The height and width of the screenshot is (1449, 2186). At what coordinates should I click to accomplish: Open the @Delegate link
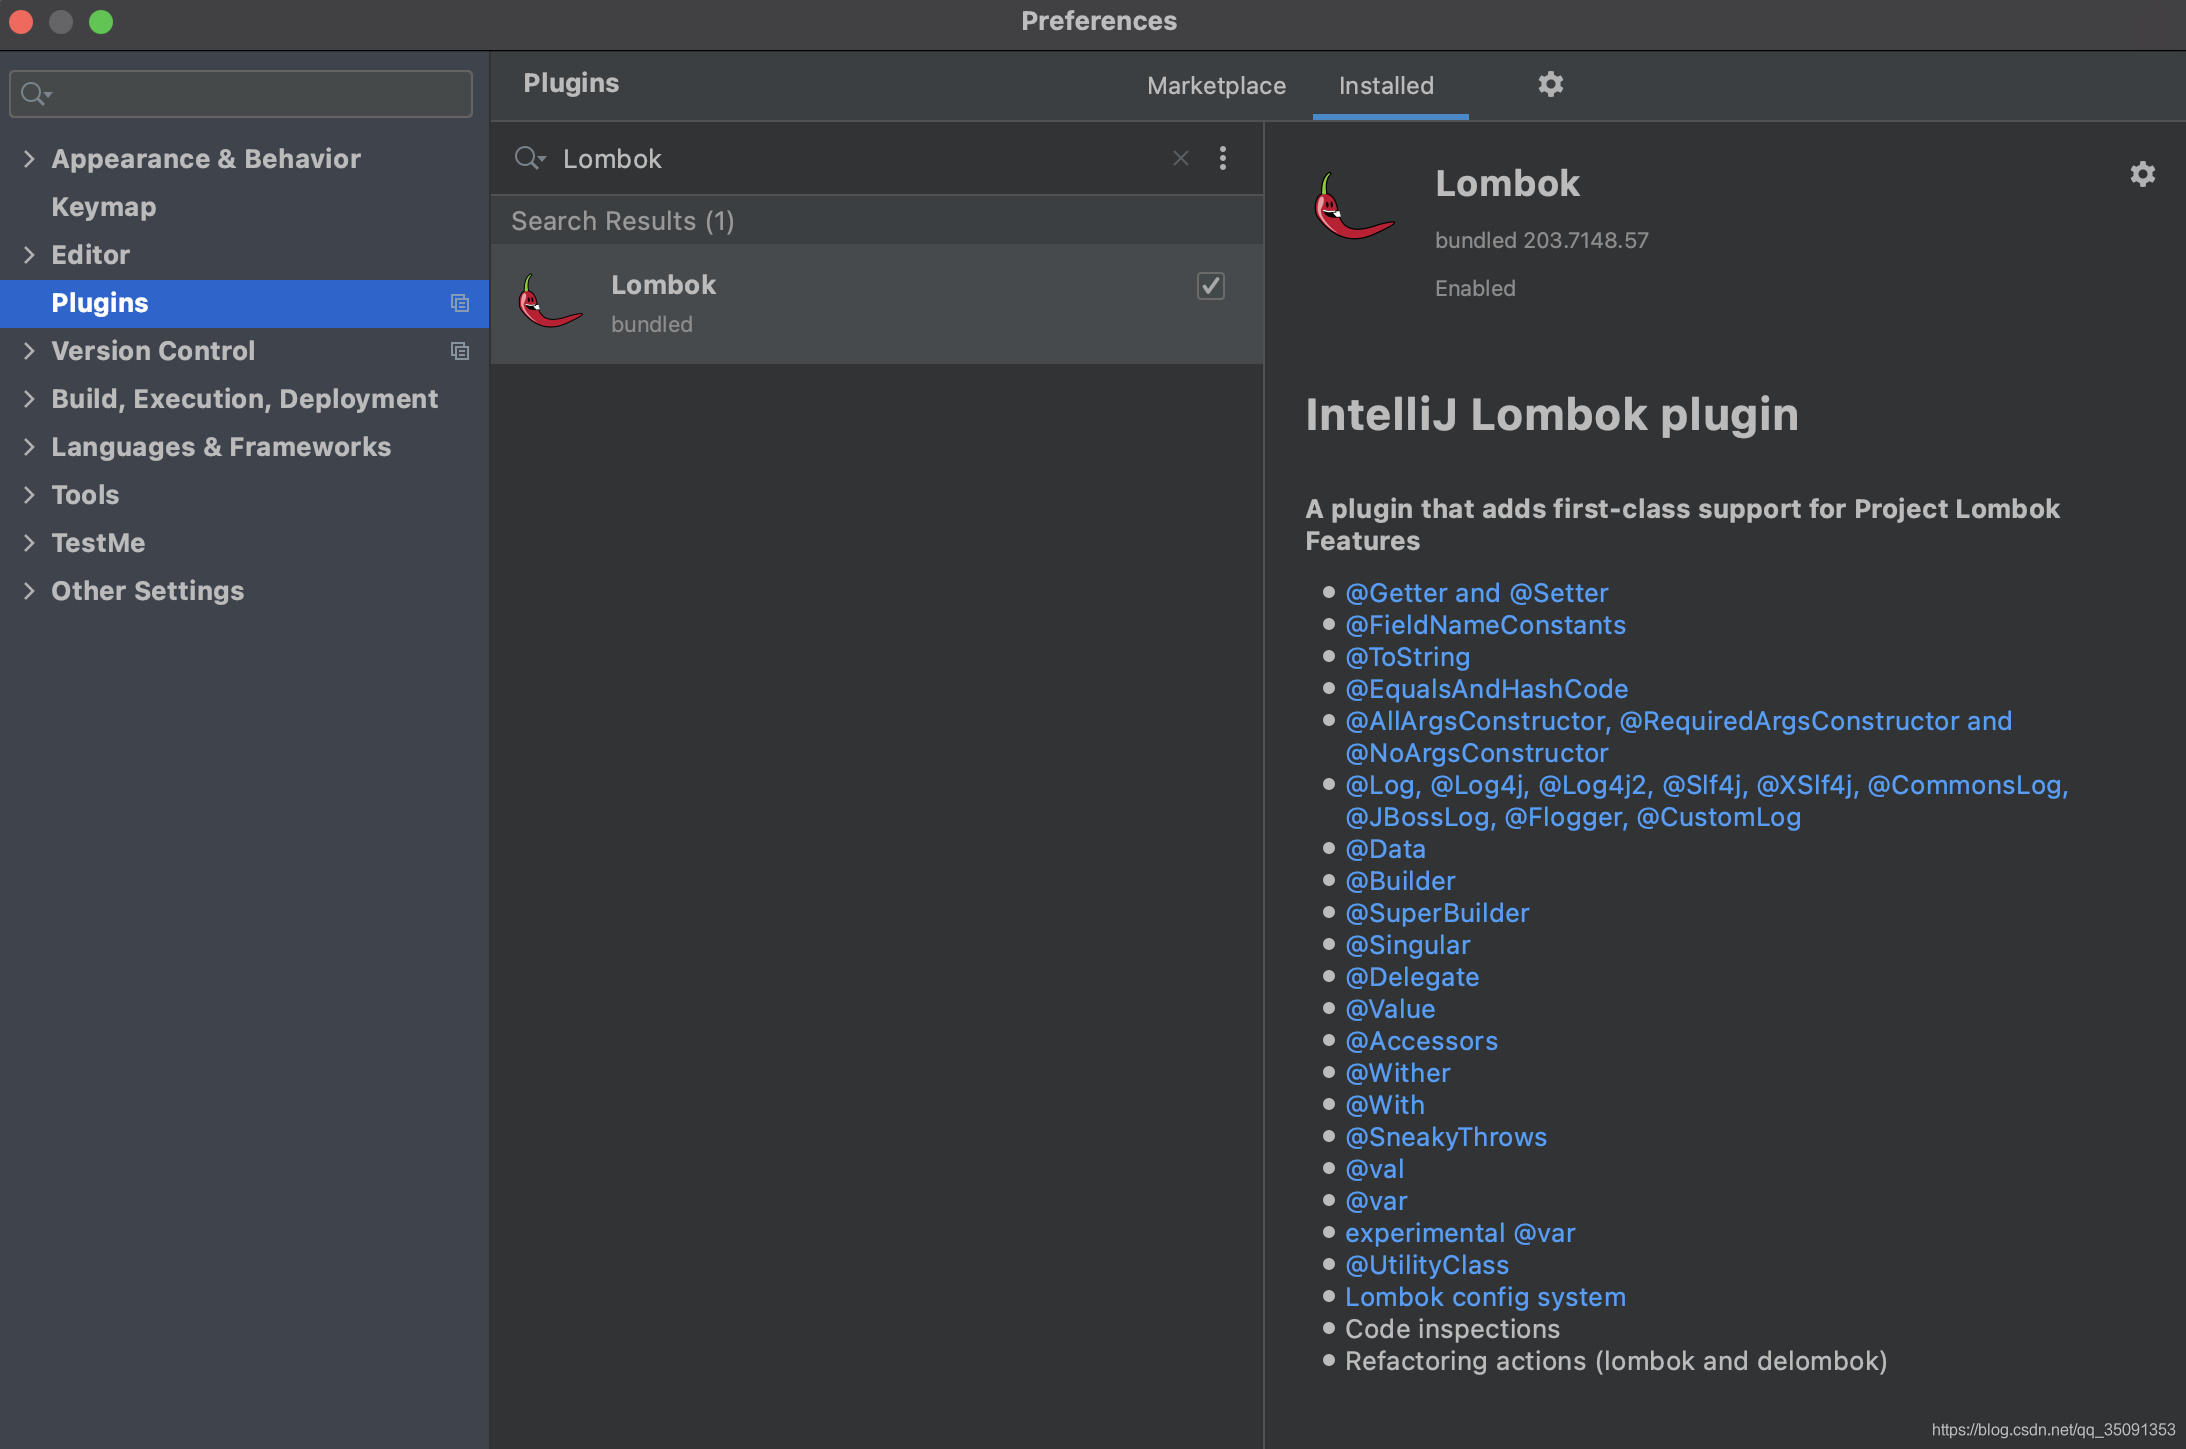pos(1412,977)
